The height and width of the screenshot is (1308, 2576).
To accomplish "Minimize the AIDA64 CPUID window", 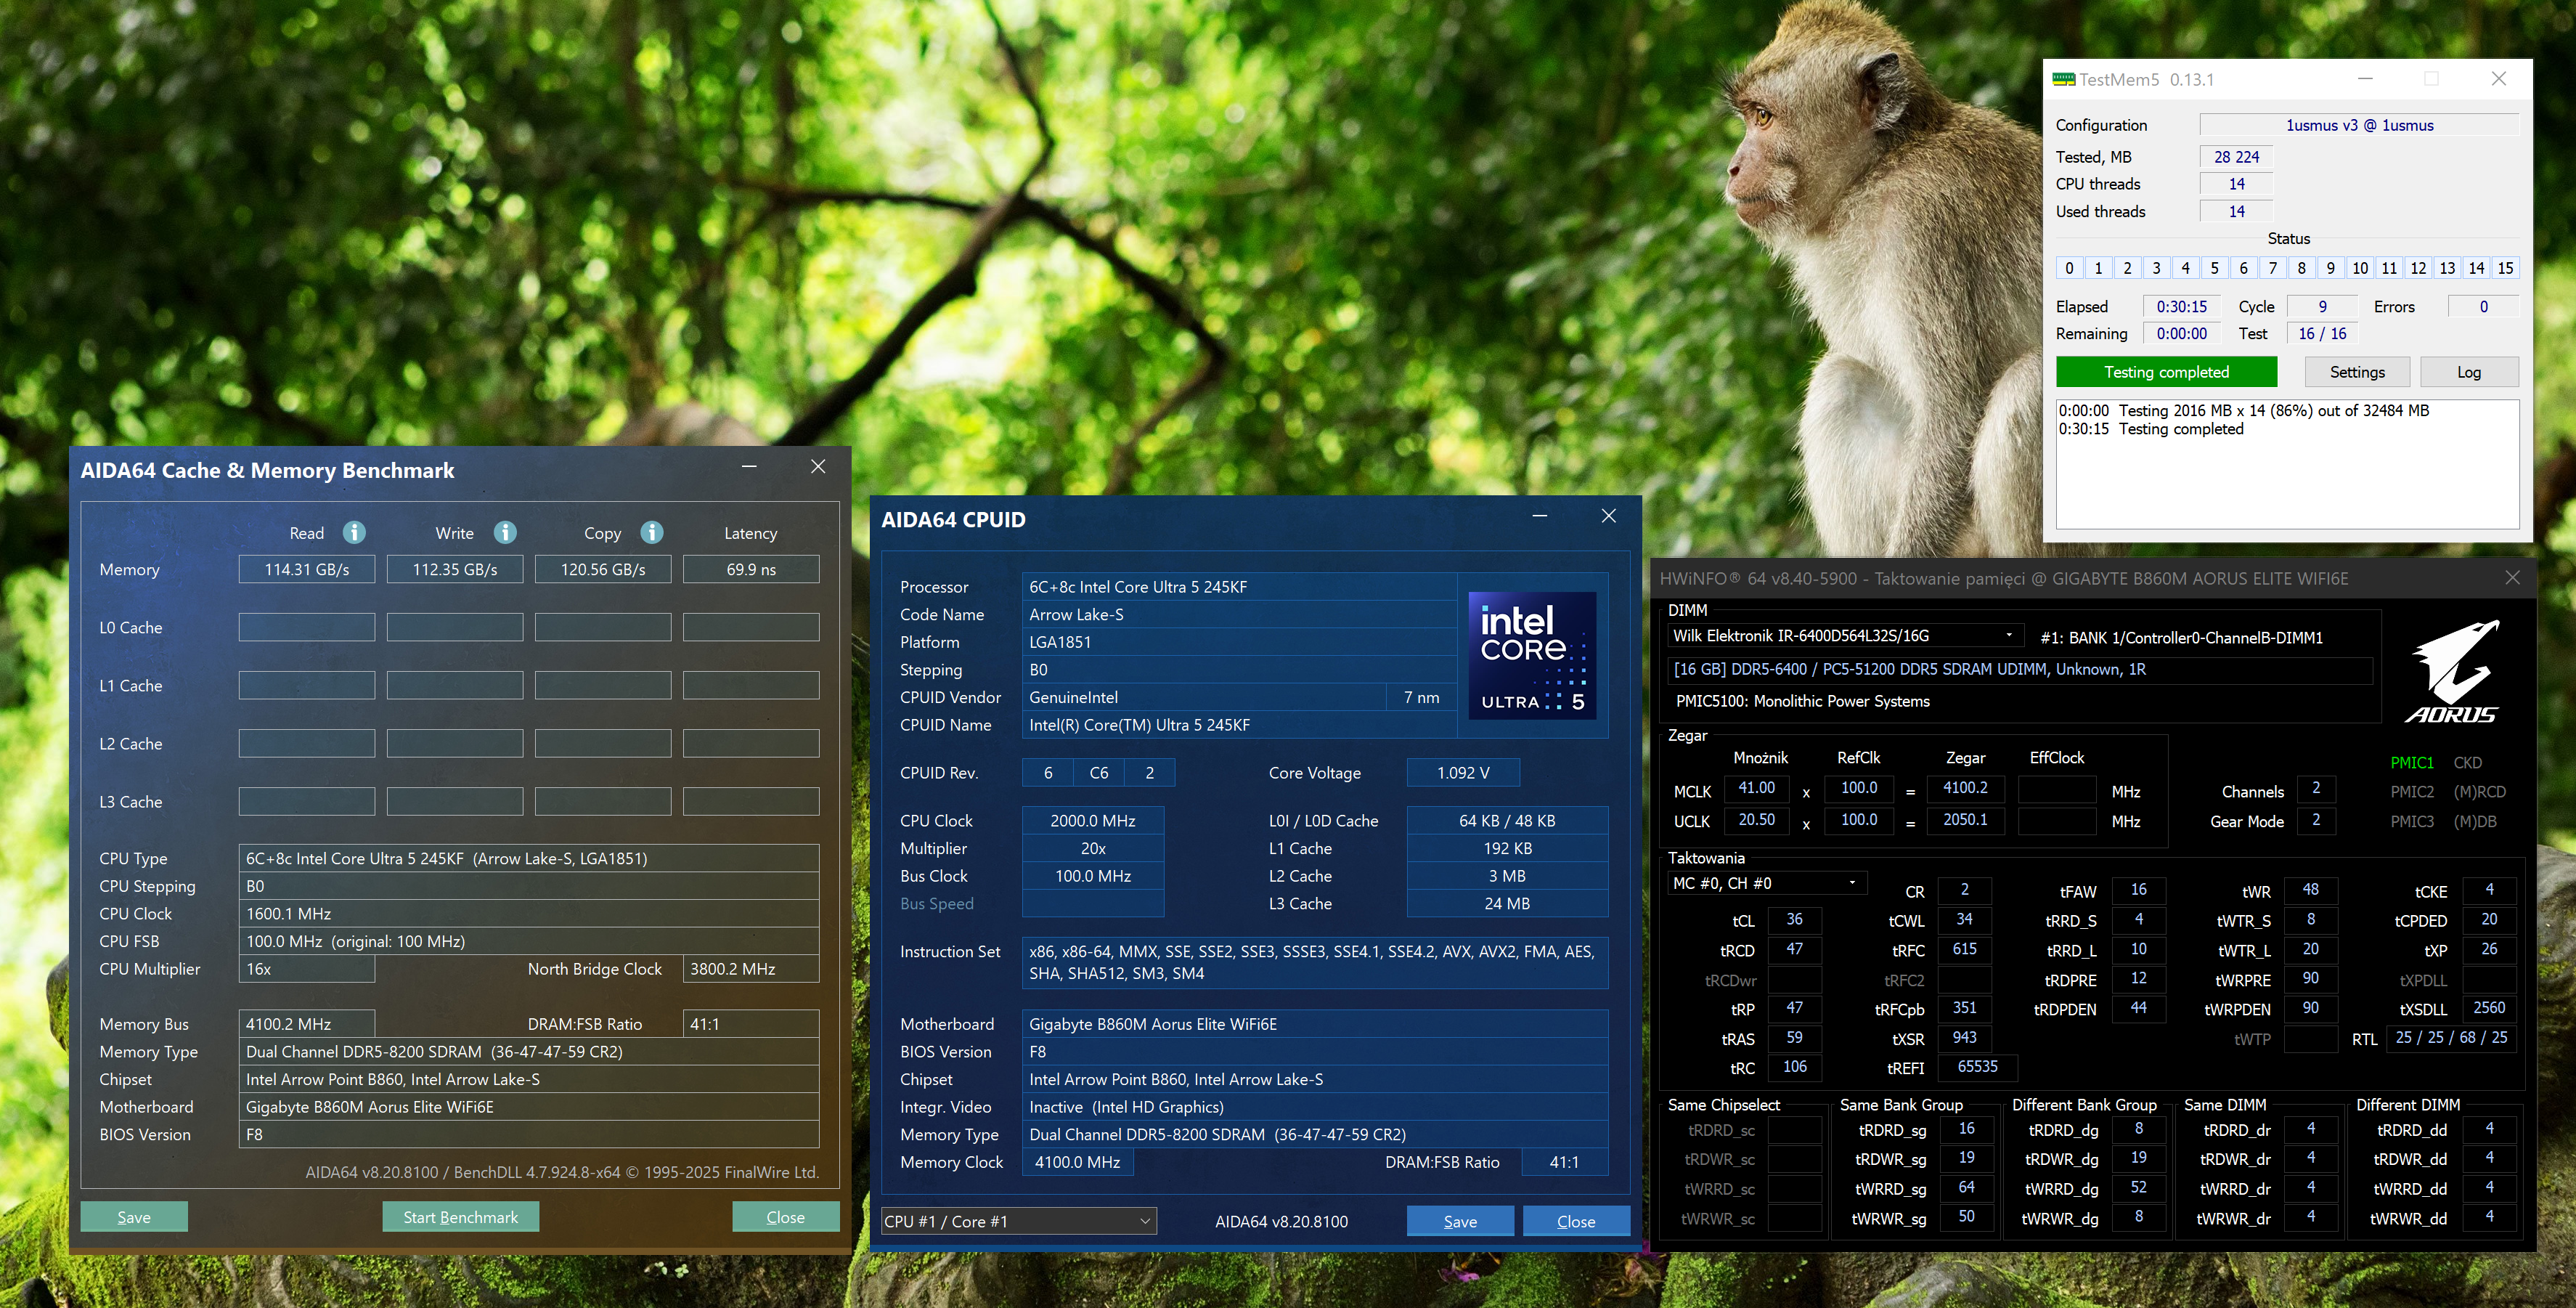I will 1540,516.
